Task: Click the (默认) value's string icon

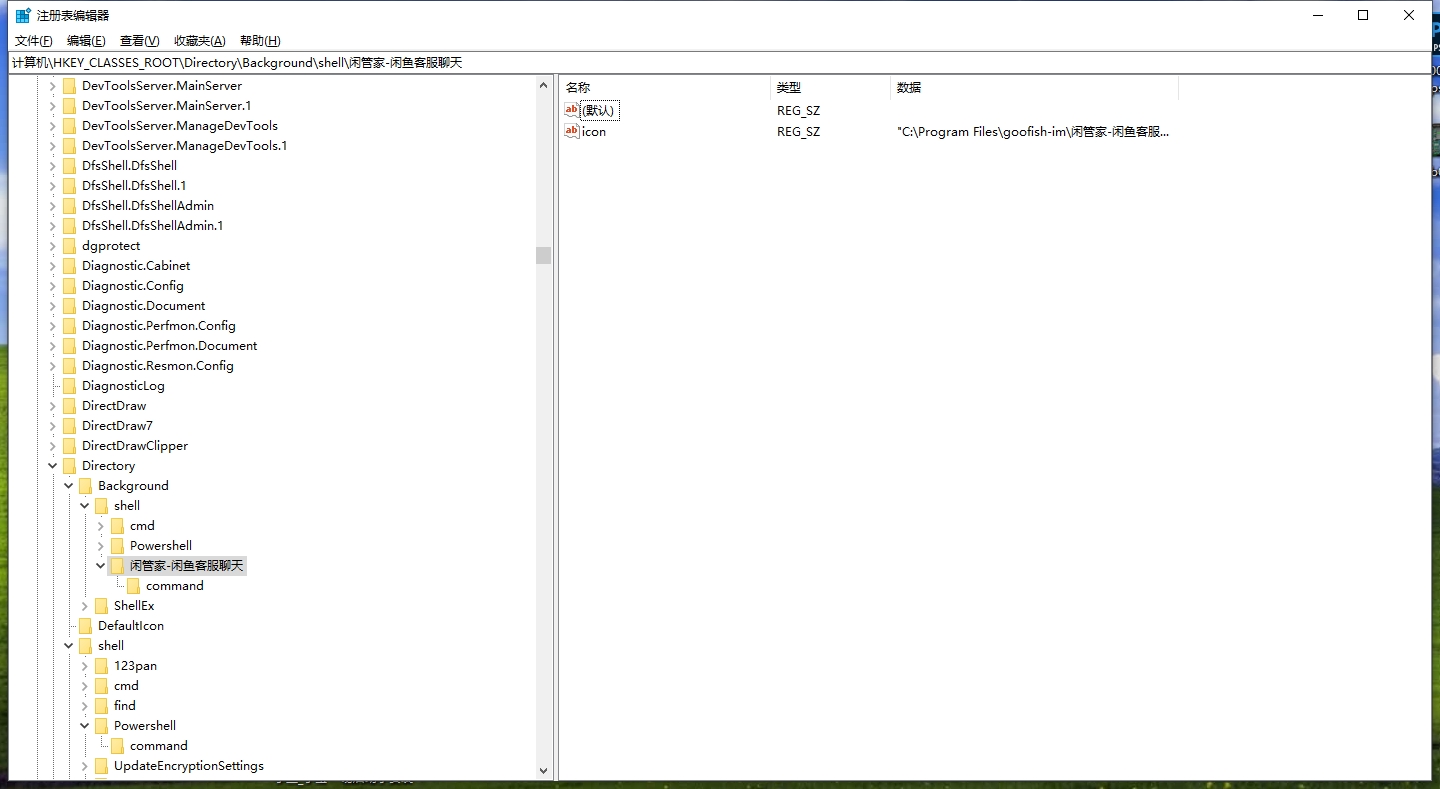Action: pos(572,110)
